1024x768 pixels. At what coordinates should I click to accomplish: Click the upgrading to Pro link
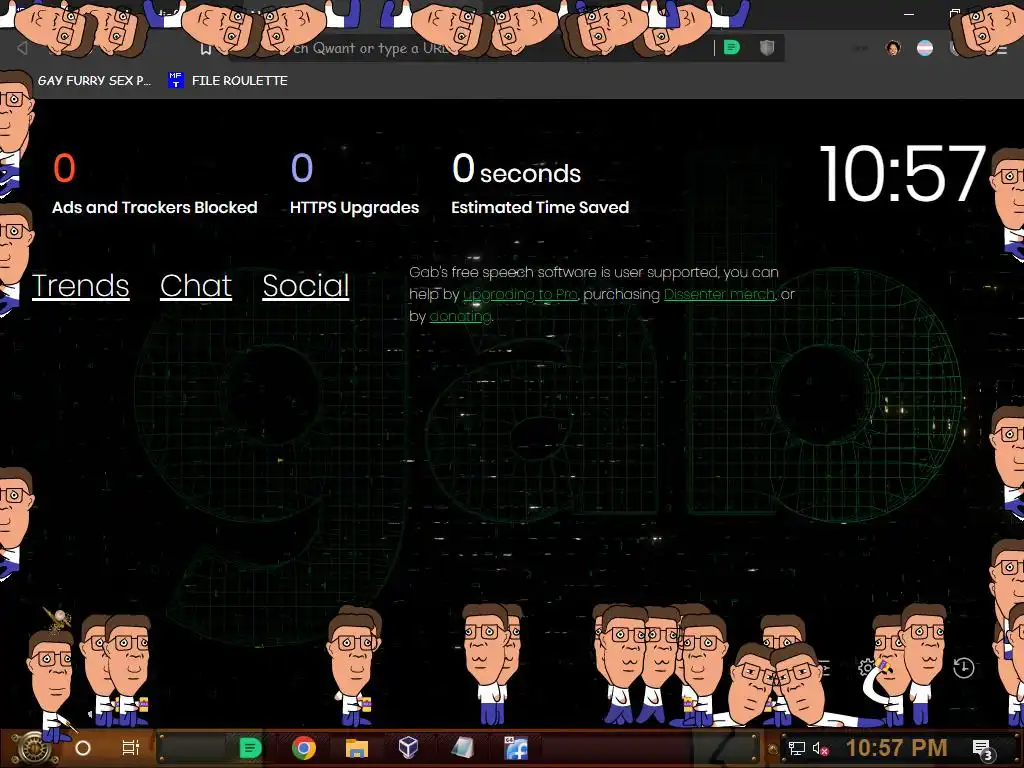[x=520, y=295]
